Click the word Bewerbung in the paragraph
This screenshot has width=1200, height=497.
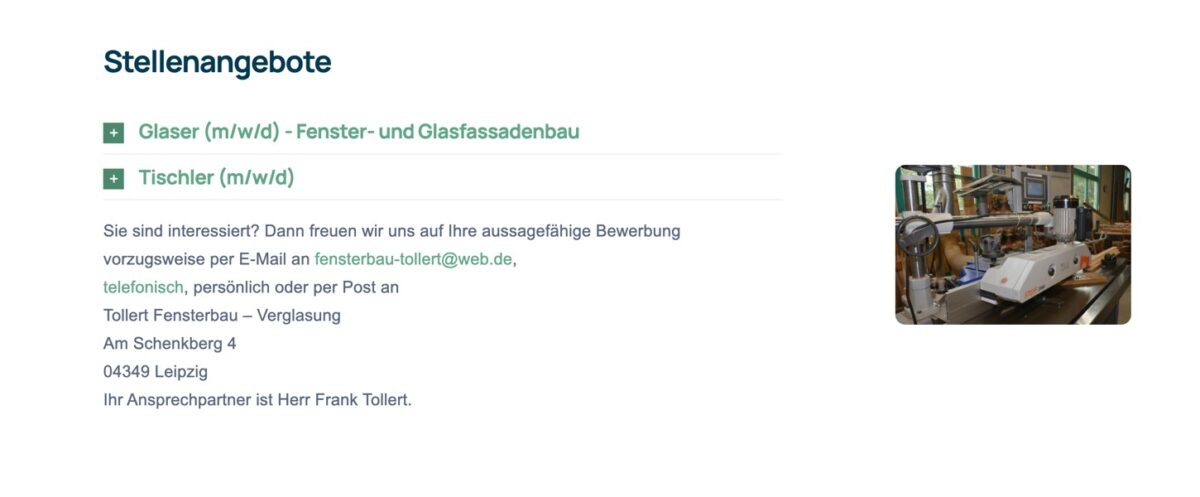pos(638,231)
